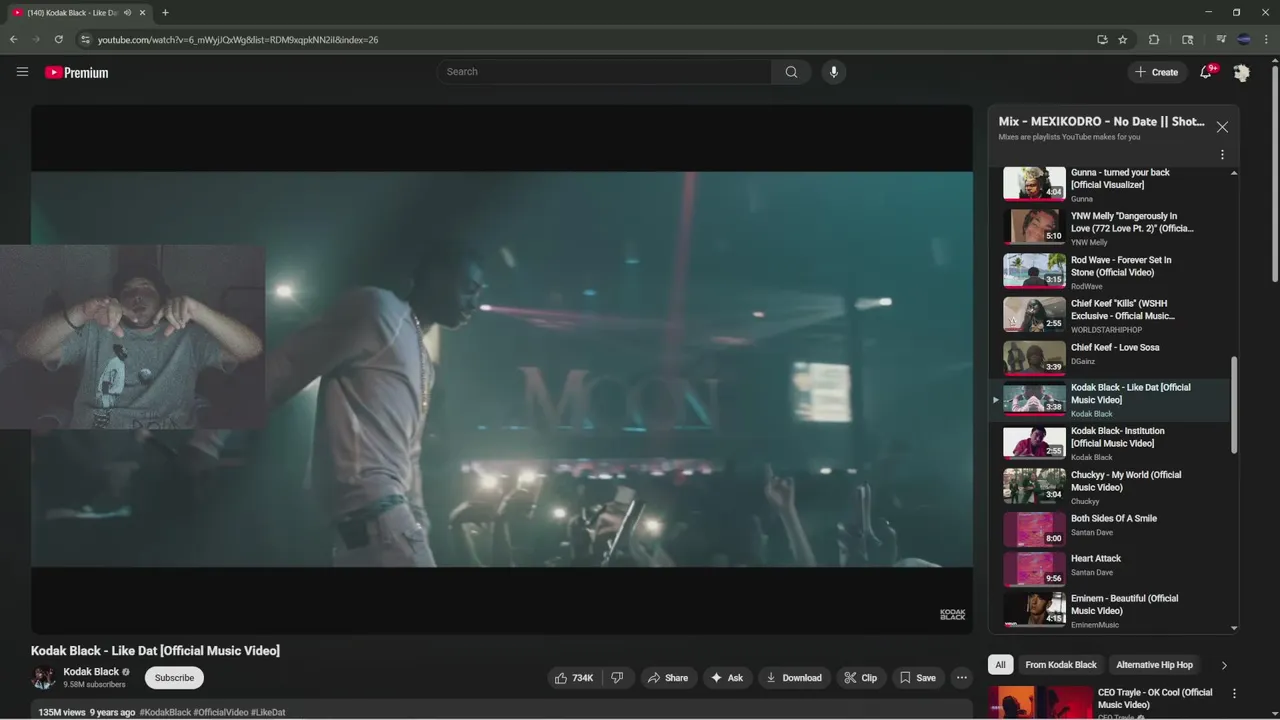1280x720 pixels.
Task: Like the video with 734K thumbs up
Action: (574, 678)
